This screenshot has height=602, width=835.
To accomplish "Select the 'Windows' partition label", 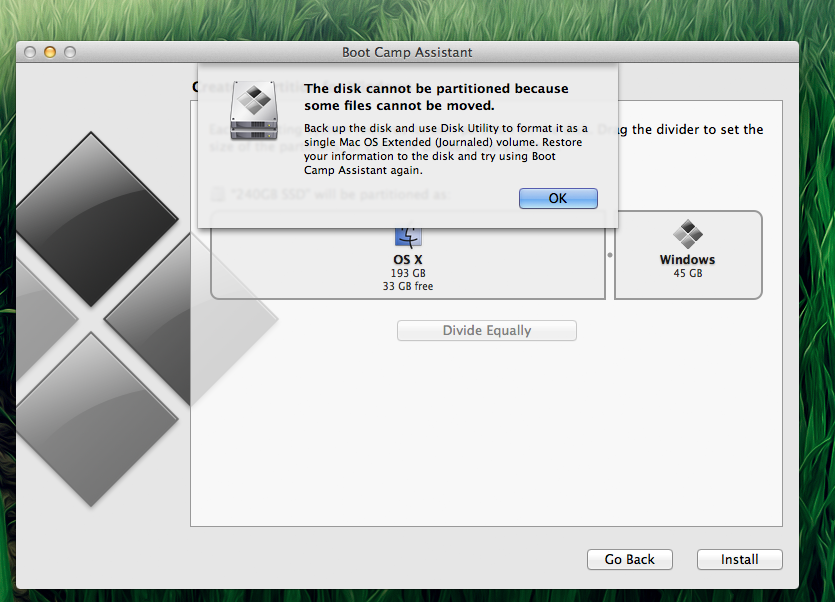I will [x=687, y=259].
